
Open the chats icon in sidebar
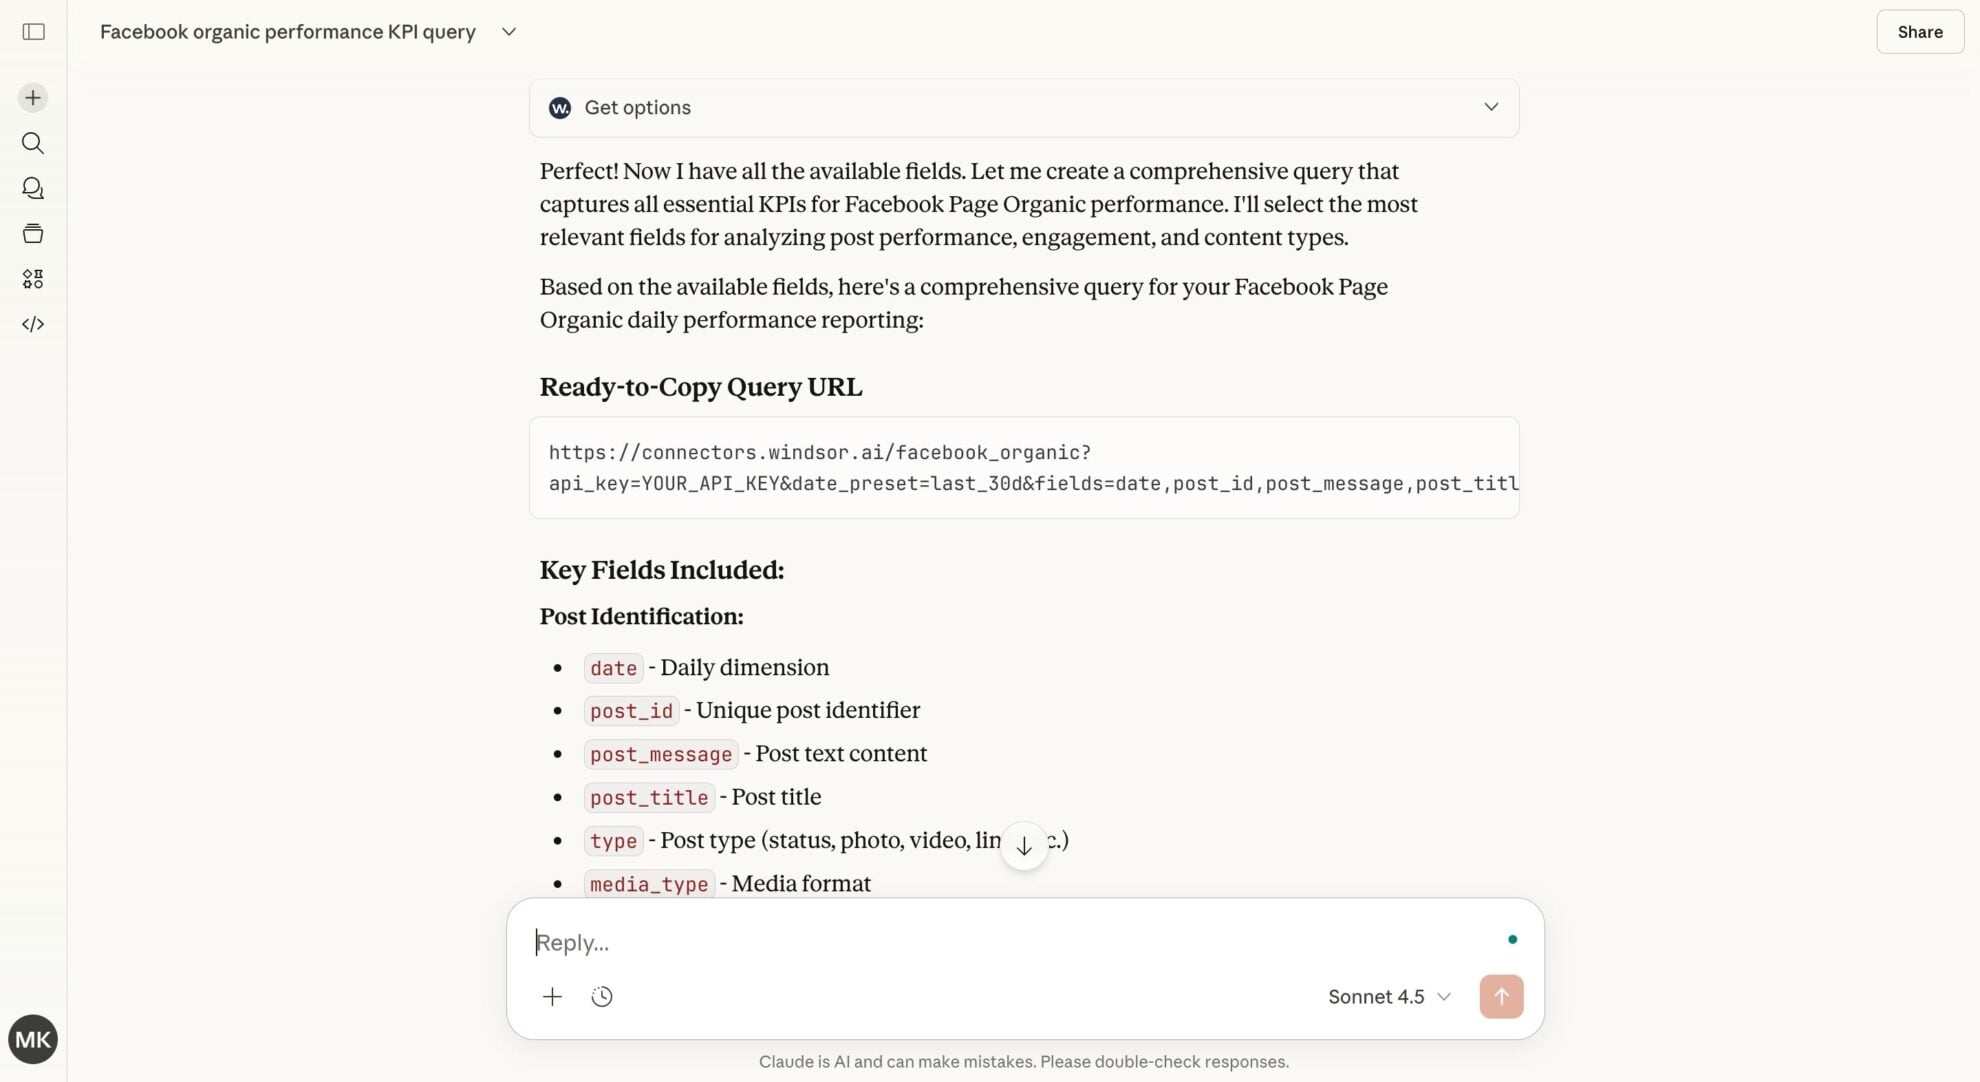click(33, 188)
